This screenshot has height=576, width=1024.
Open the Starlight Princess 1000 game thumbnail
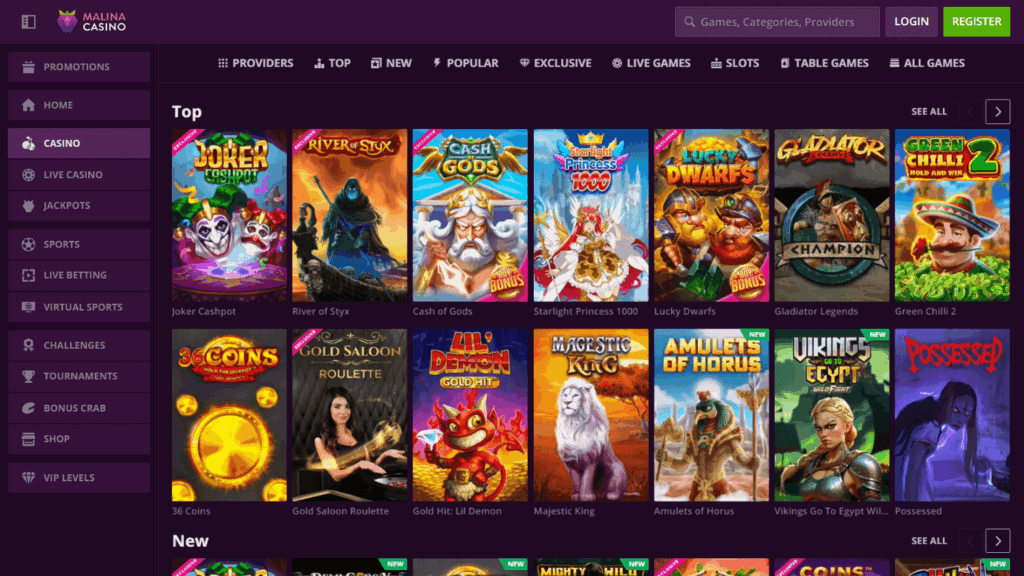[x=590, y=216]
